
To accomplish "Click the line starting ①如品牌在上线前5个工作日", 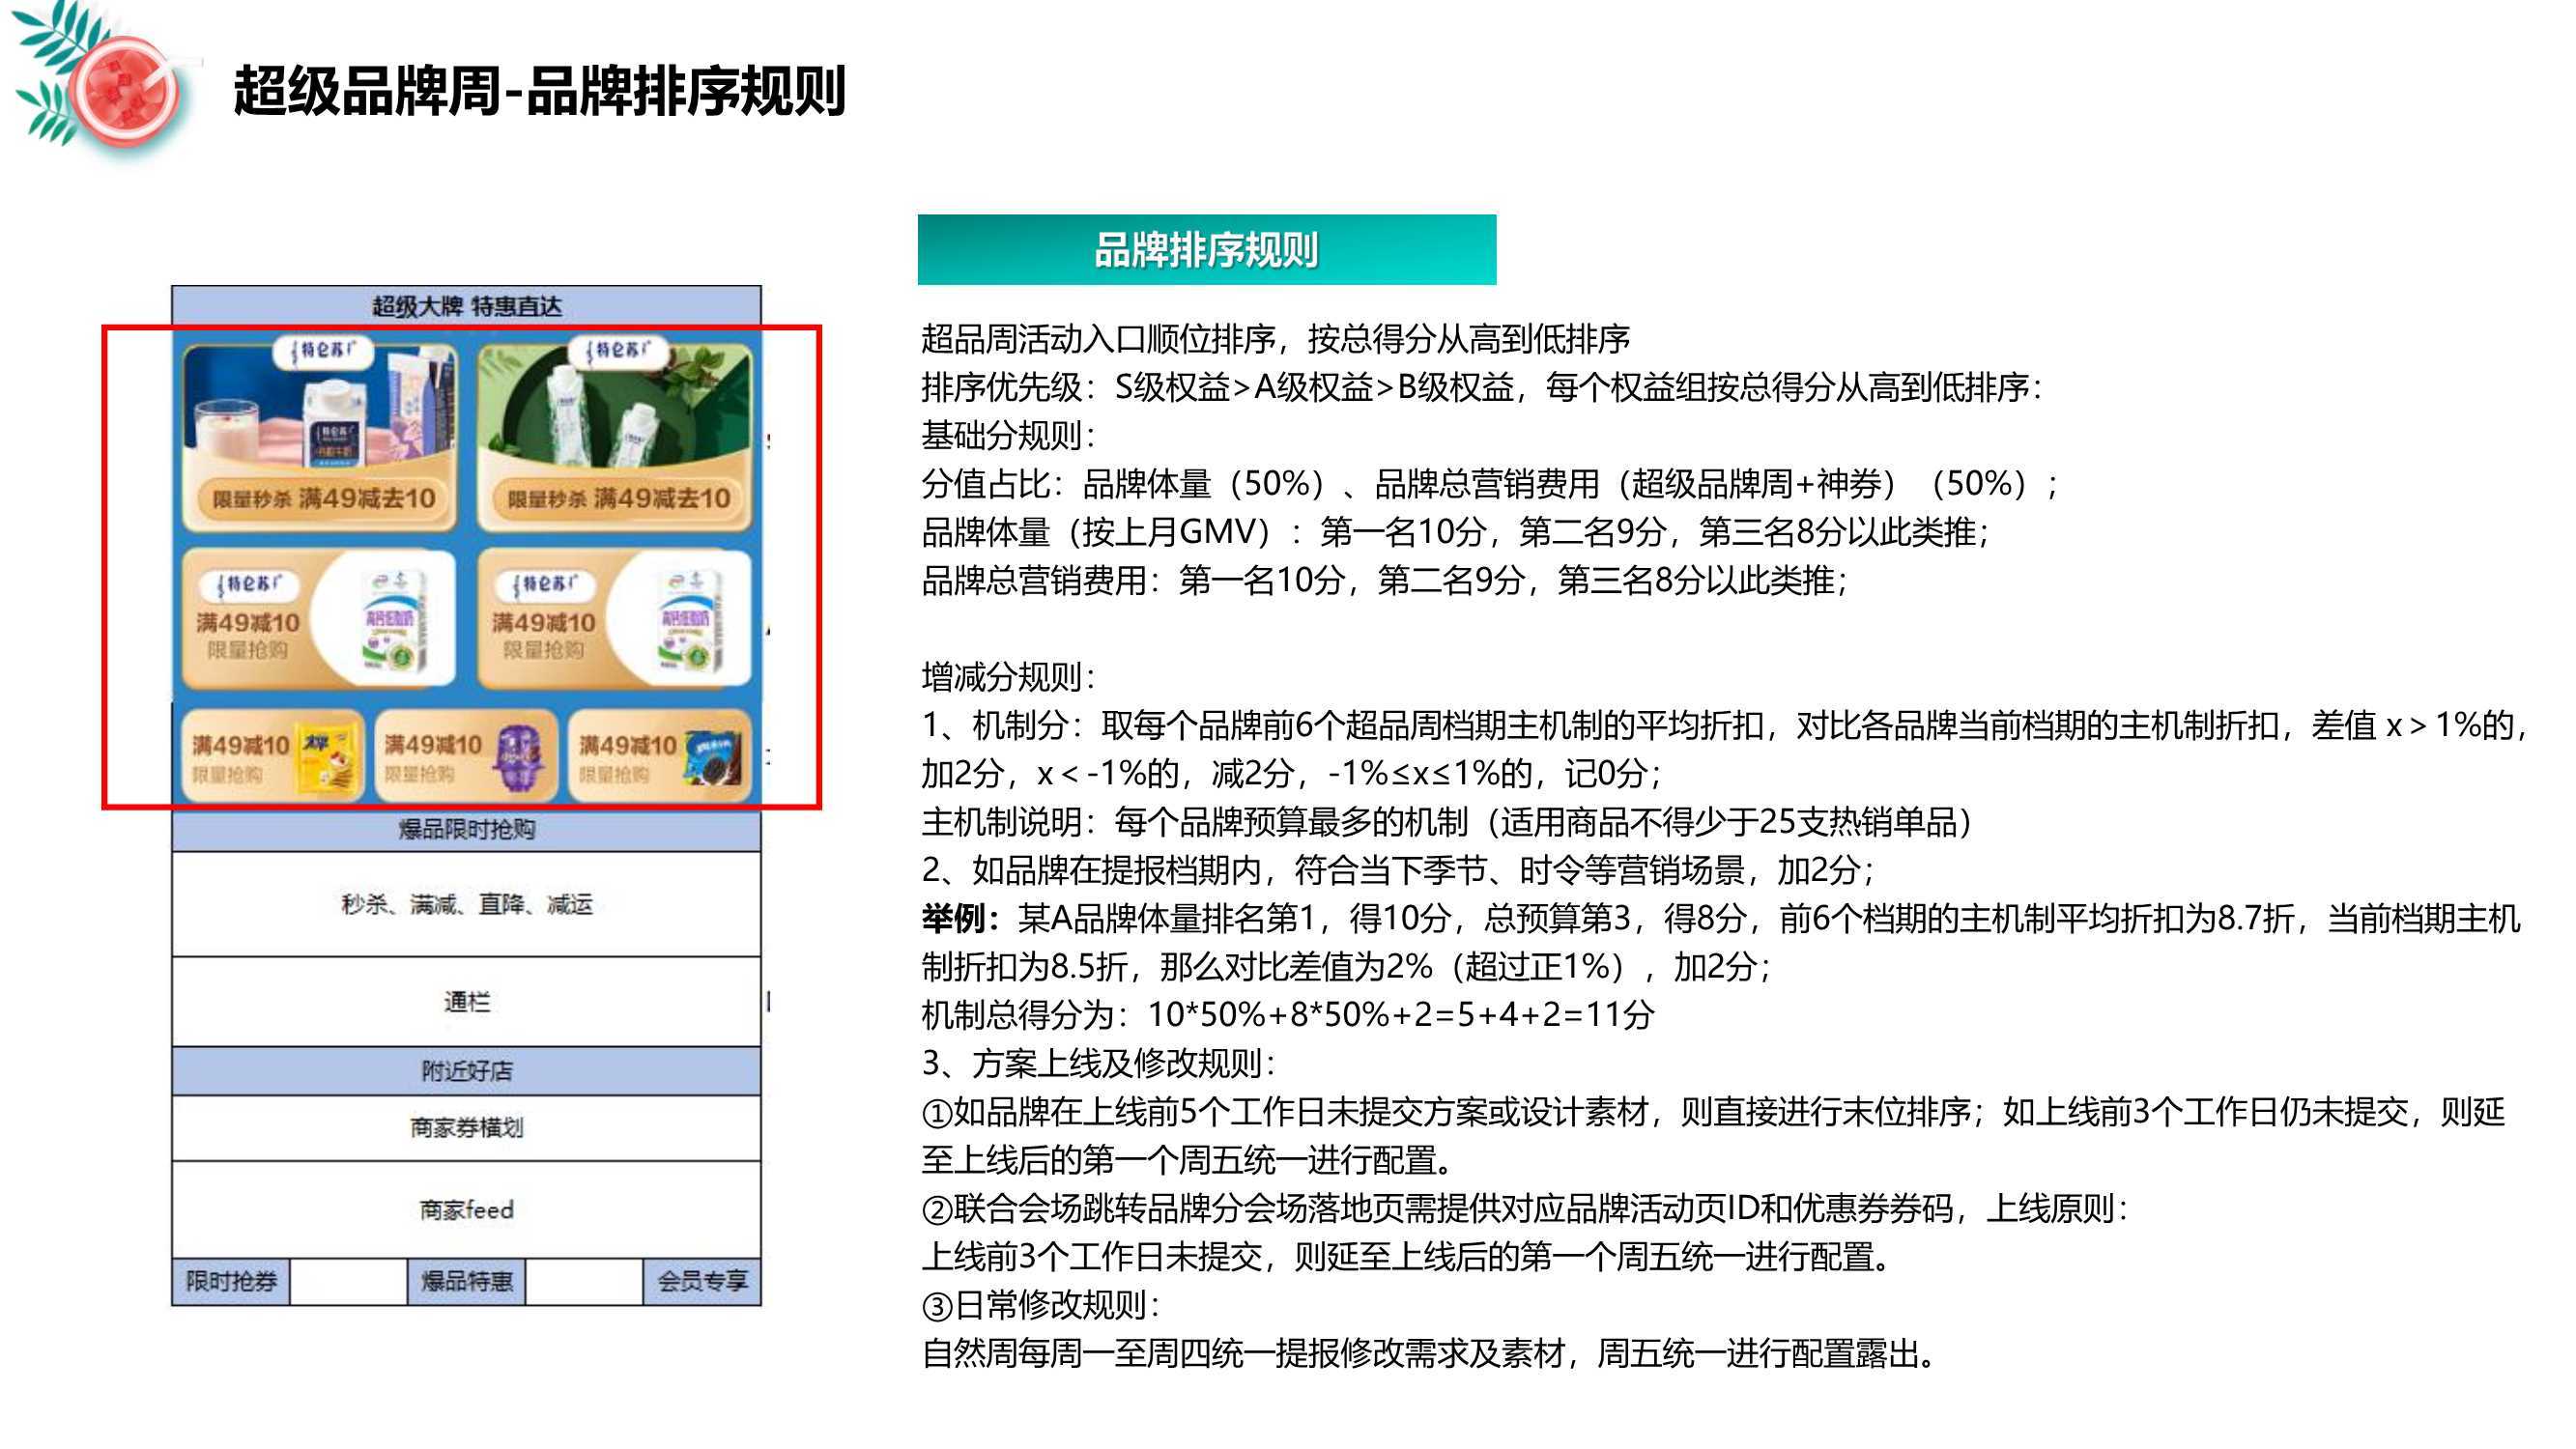I will pos(1713,1111).
